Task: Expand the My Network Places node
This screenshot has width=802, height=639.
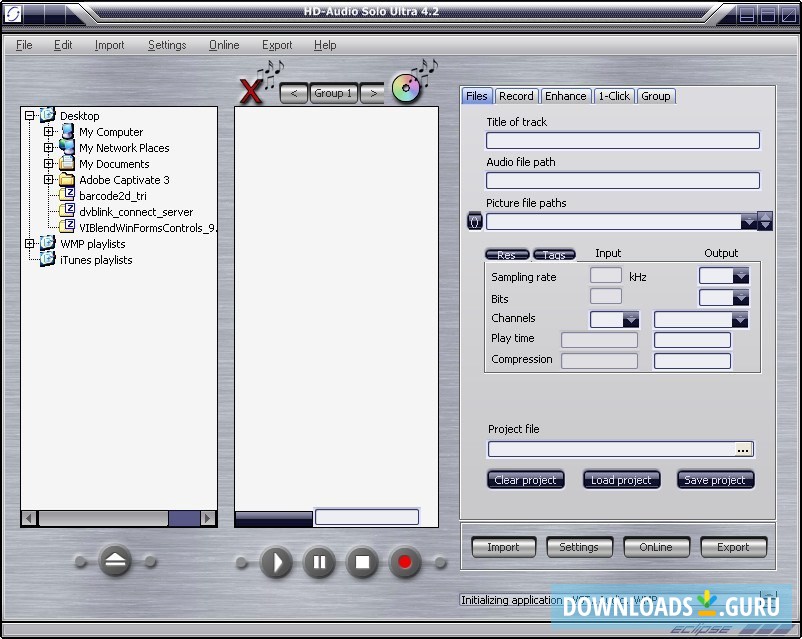Action: pos(49,147)
